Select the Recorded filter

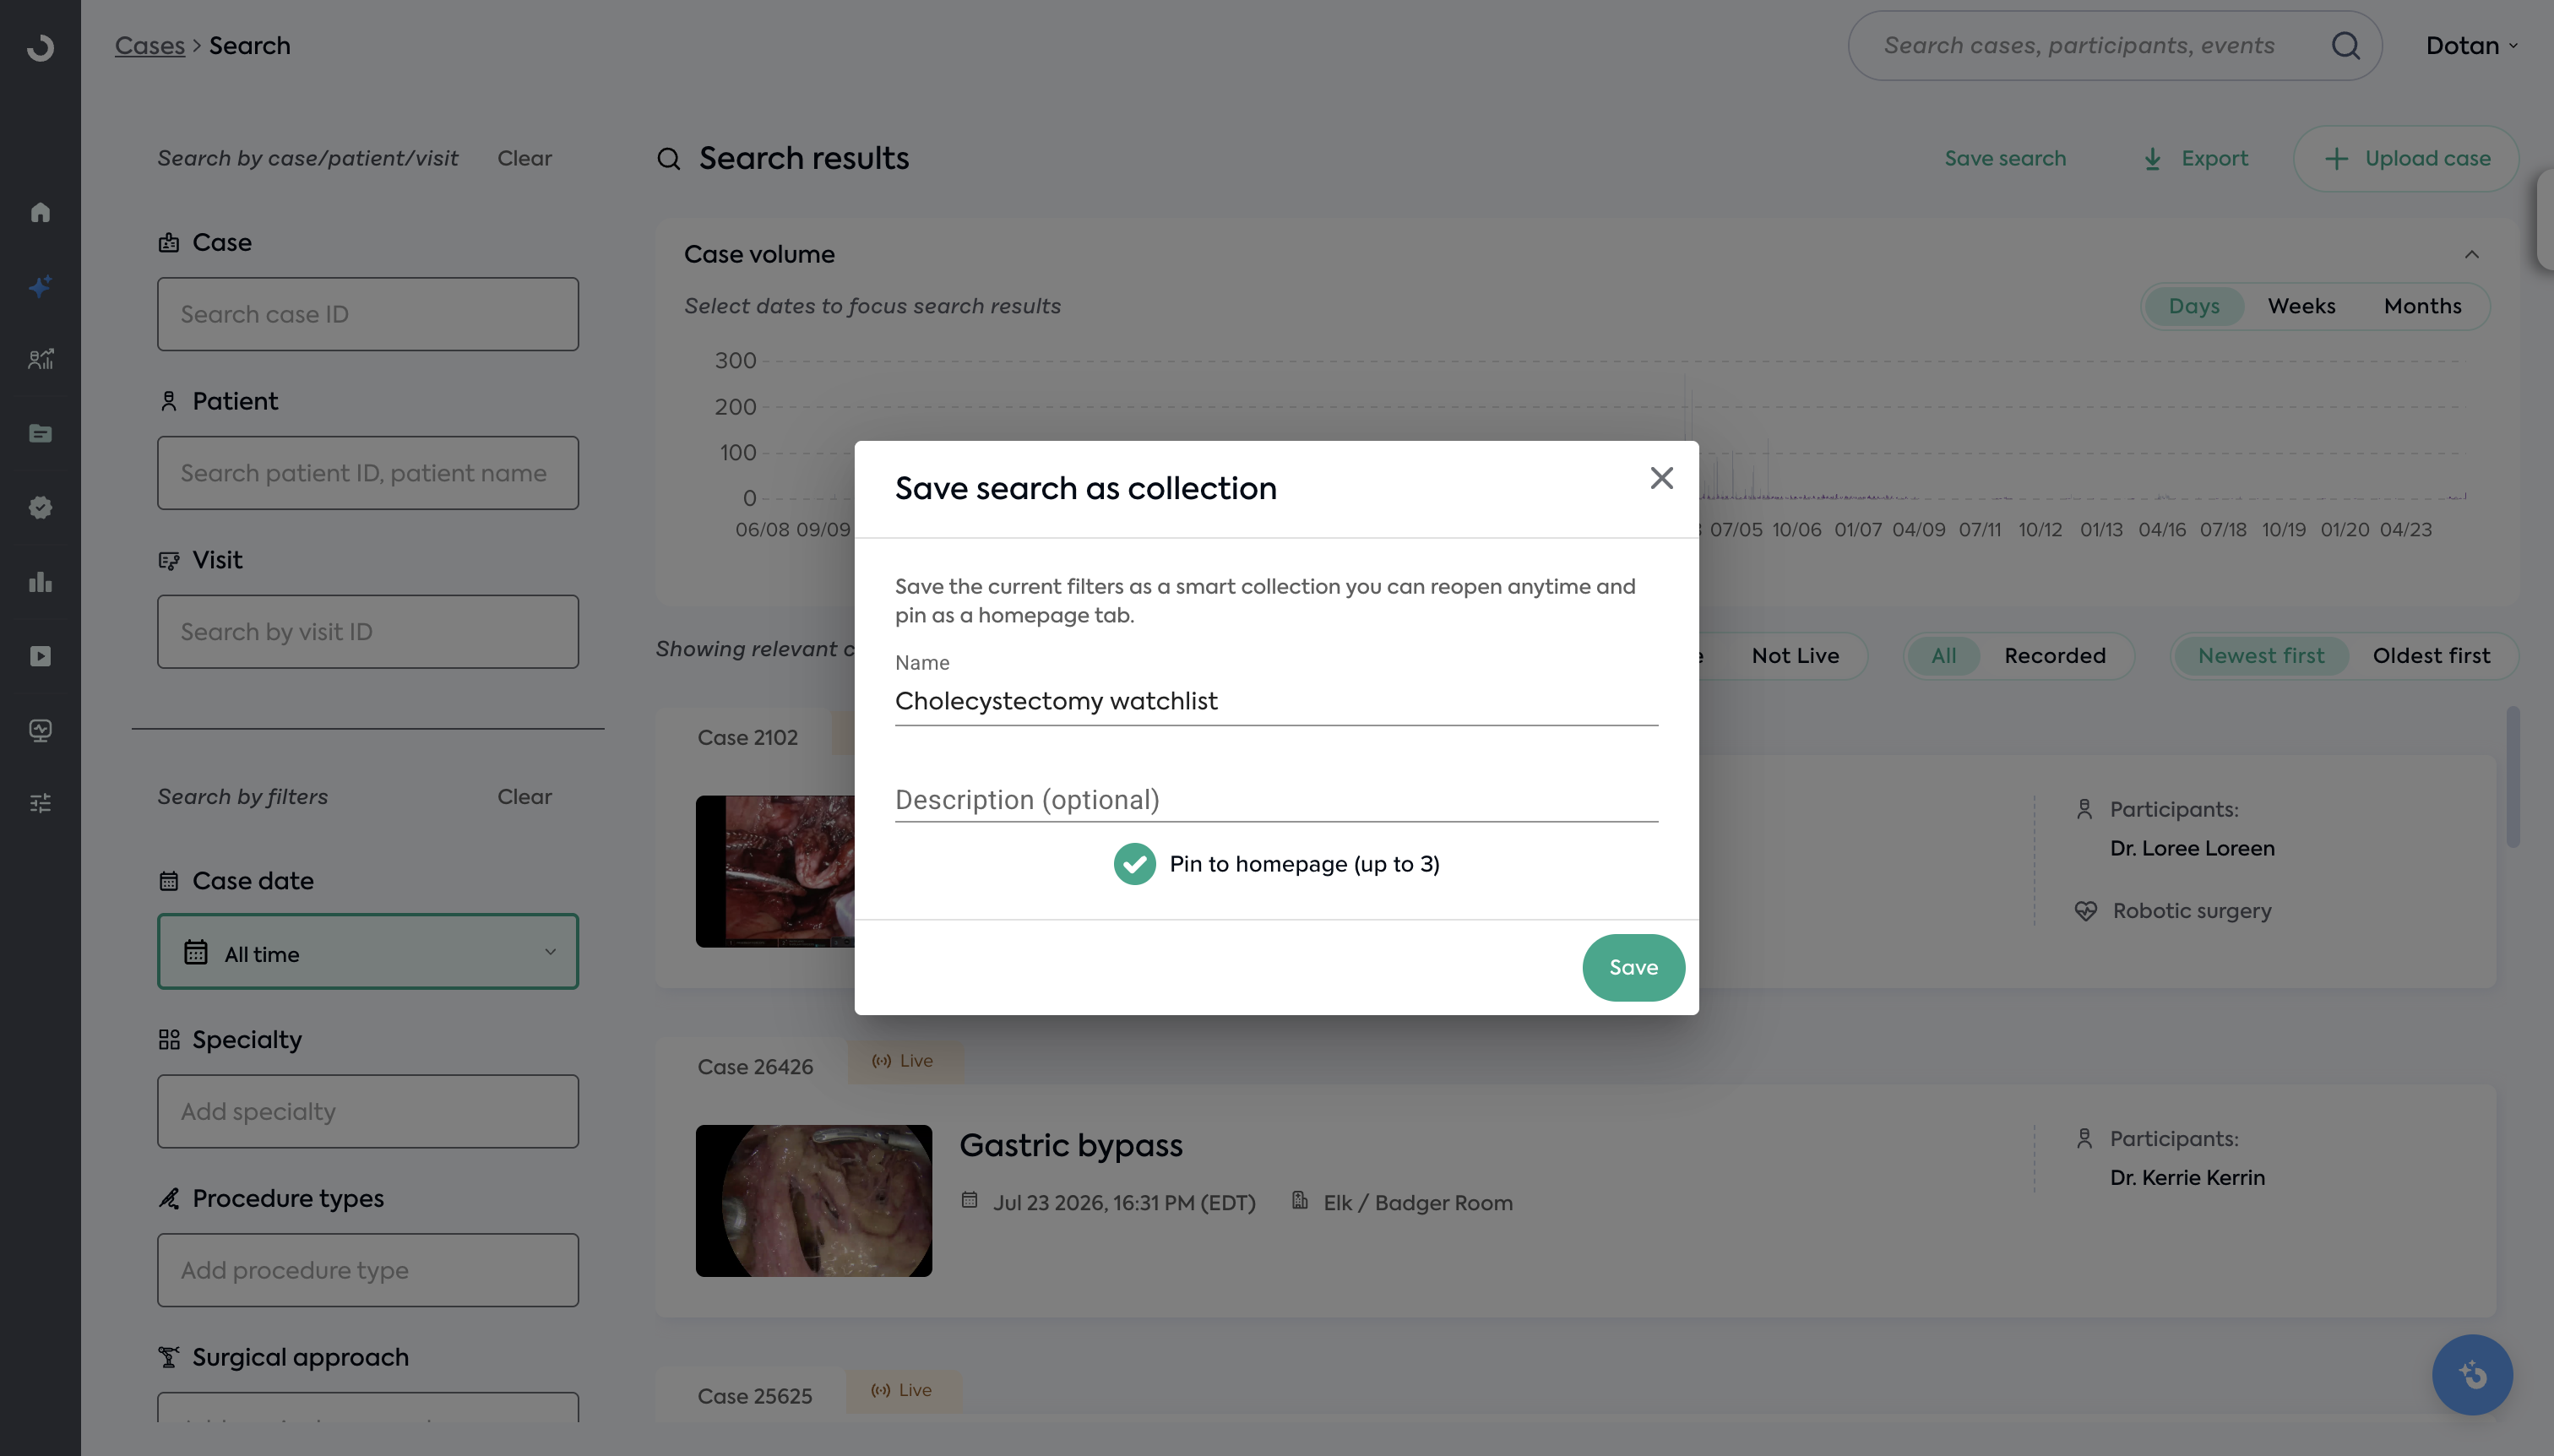coord(2054,656)
